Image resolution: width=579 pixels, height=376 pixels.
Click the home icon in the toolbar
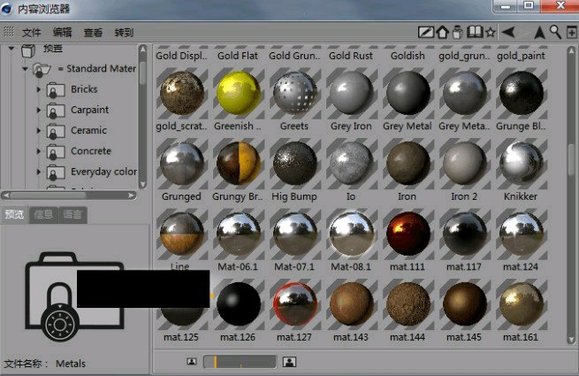(x=442, y=33)
